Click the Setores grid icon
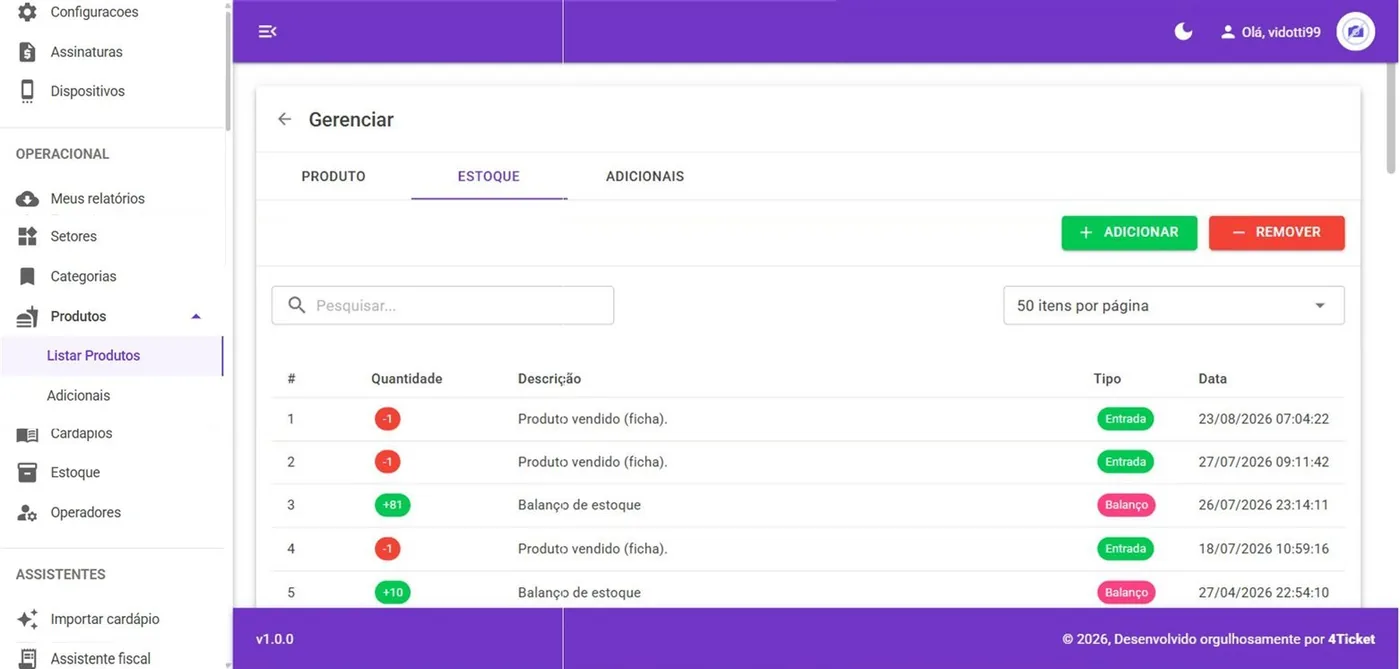 [28, 237]
